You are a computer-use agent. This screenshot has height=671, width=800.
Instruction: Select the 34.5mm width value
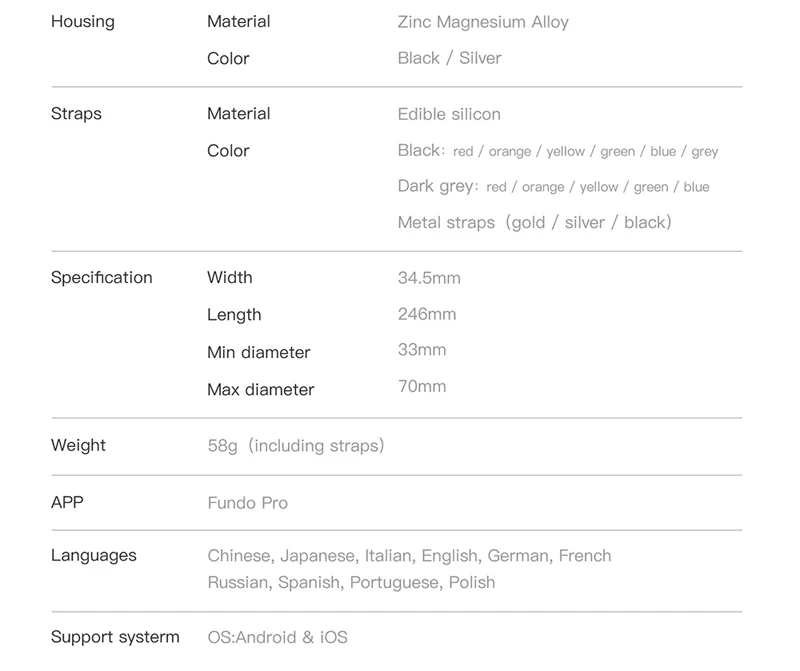point(429,278)
